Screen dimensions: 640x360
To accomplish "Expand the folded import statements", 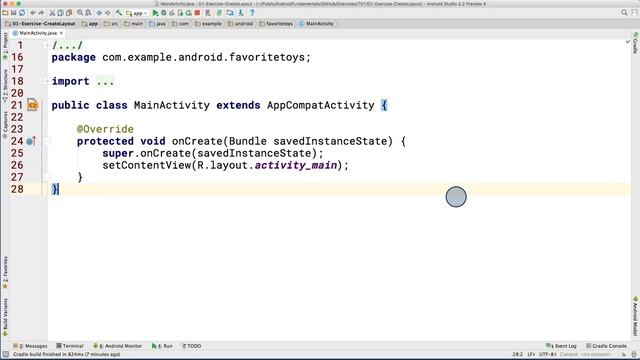I will click(x=47, y=81).
